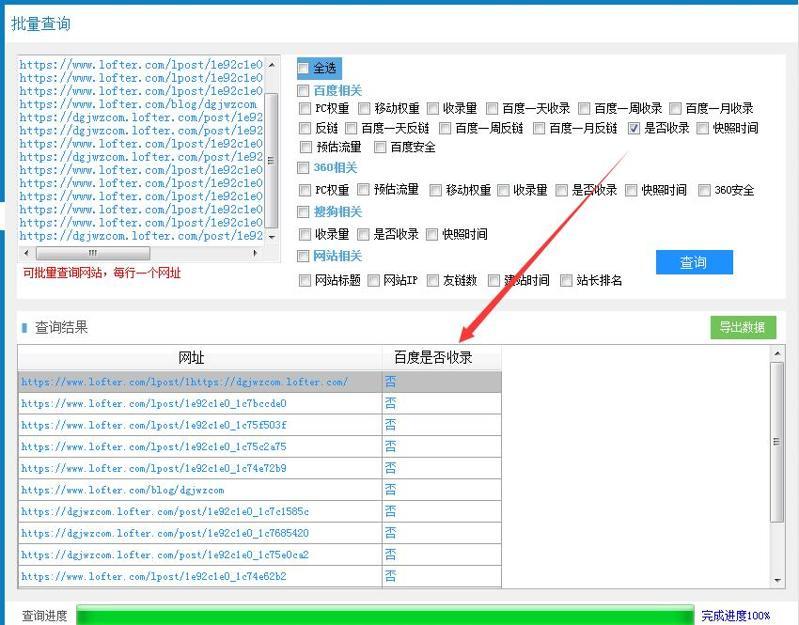The image size is (799, 625).
Task: Check the 友链数 checkbox
Action: point(434,280)
